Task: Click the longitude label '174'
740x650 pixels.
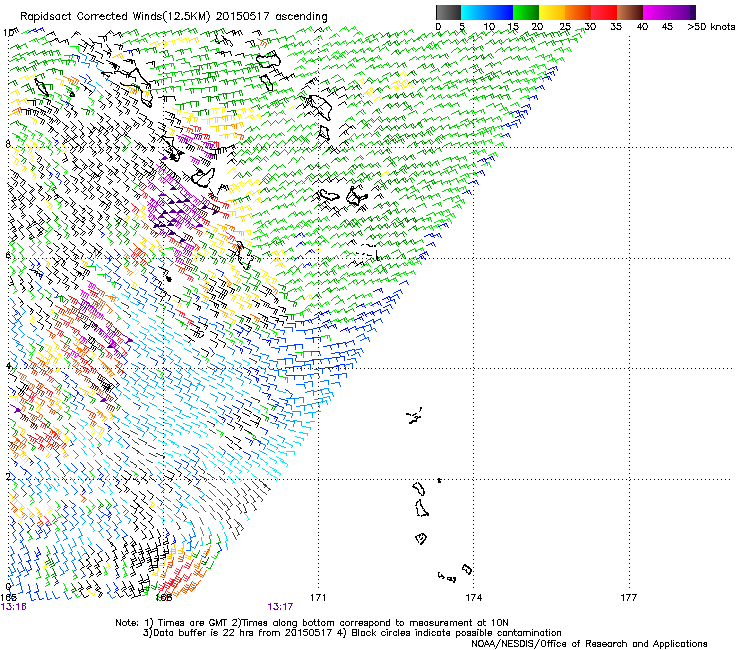Action: pos(473,598)
